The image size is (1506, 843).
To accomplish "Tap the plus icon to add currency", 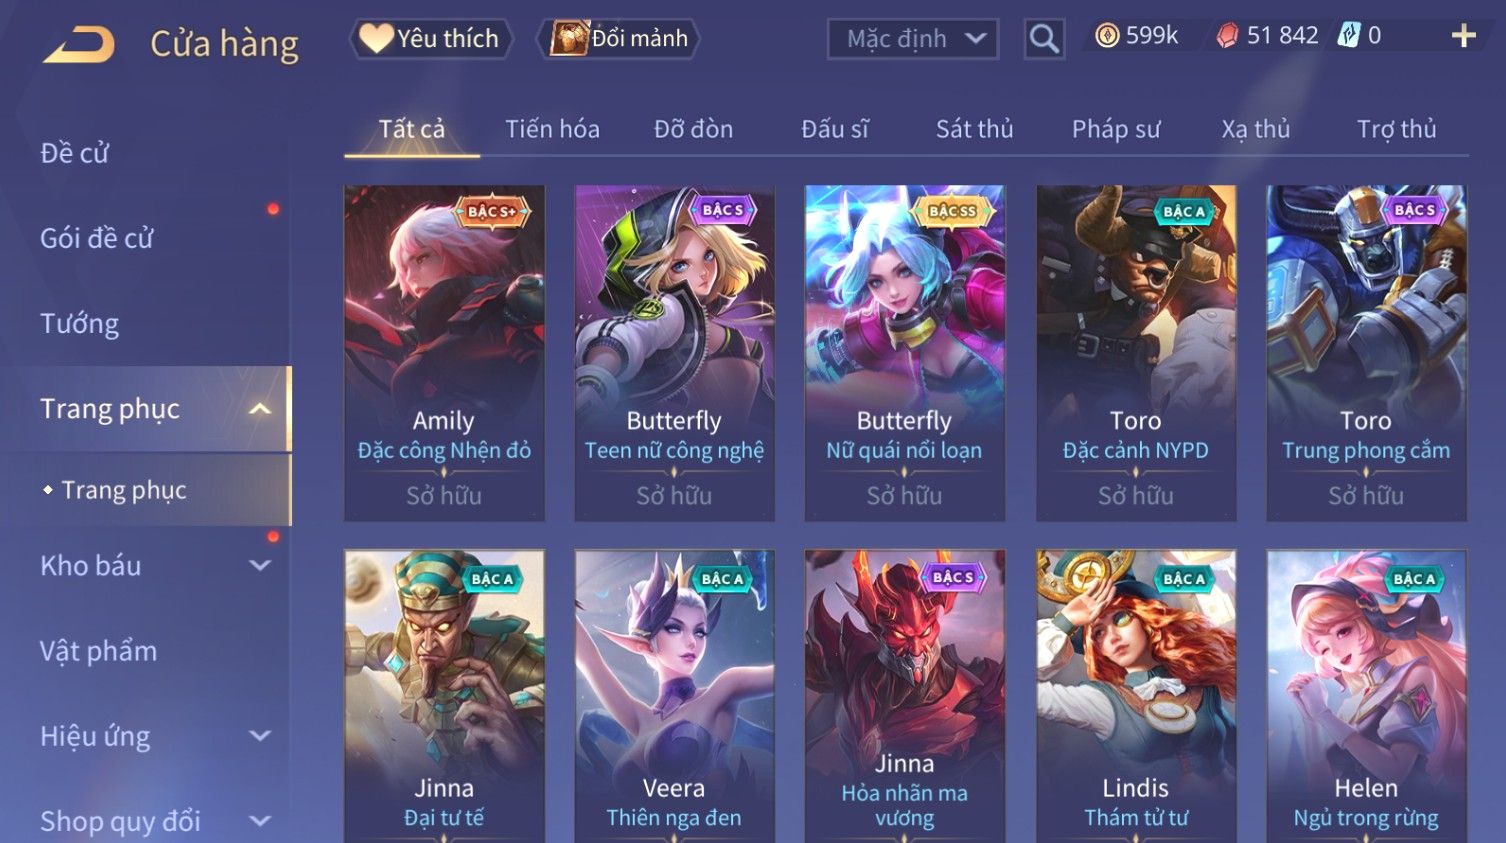I will click(1464, 36).
